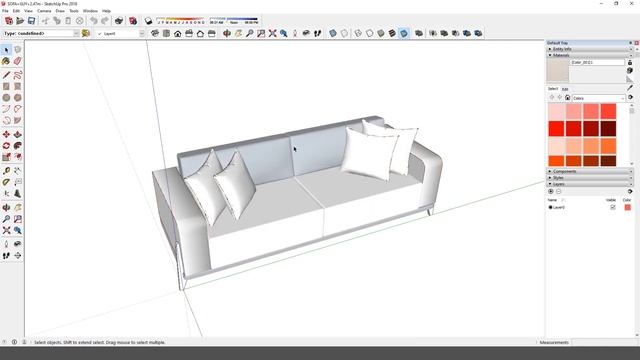Activate the Orbit tool in left toolbar
Image resolution: width=640 pixels, height=360 pixels.
pos(6,208)
